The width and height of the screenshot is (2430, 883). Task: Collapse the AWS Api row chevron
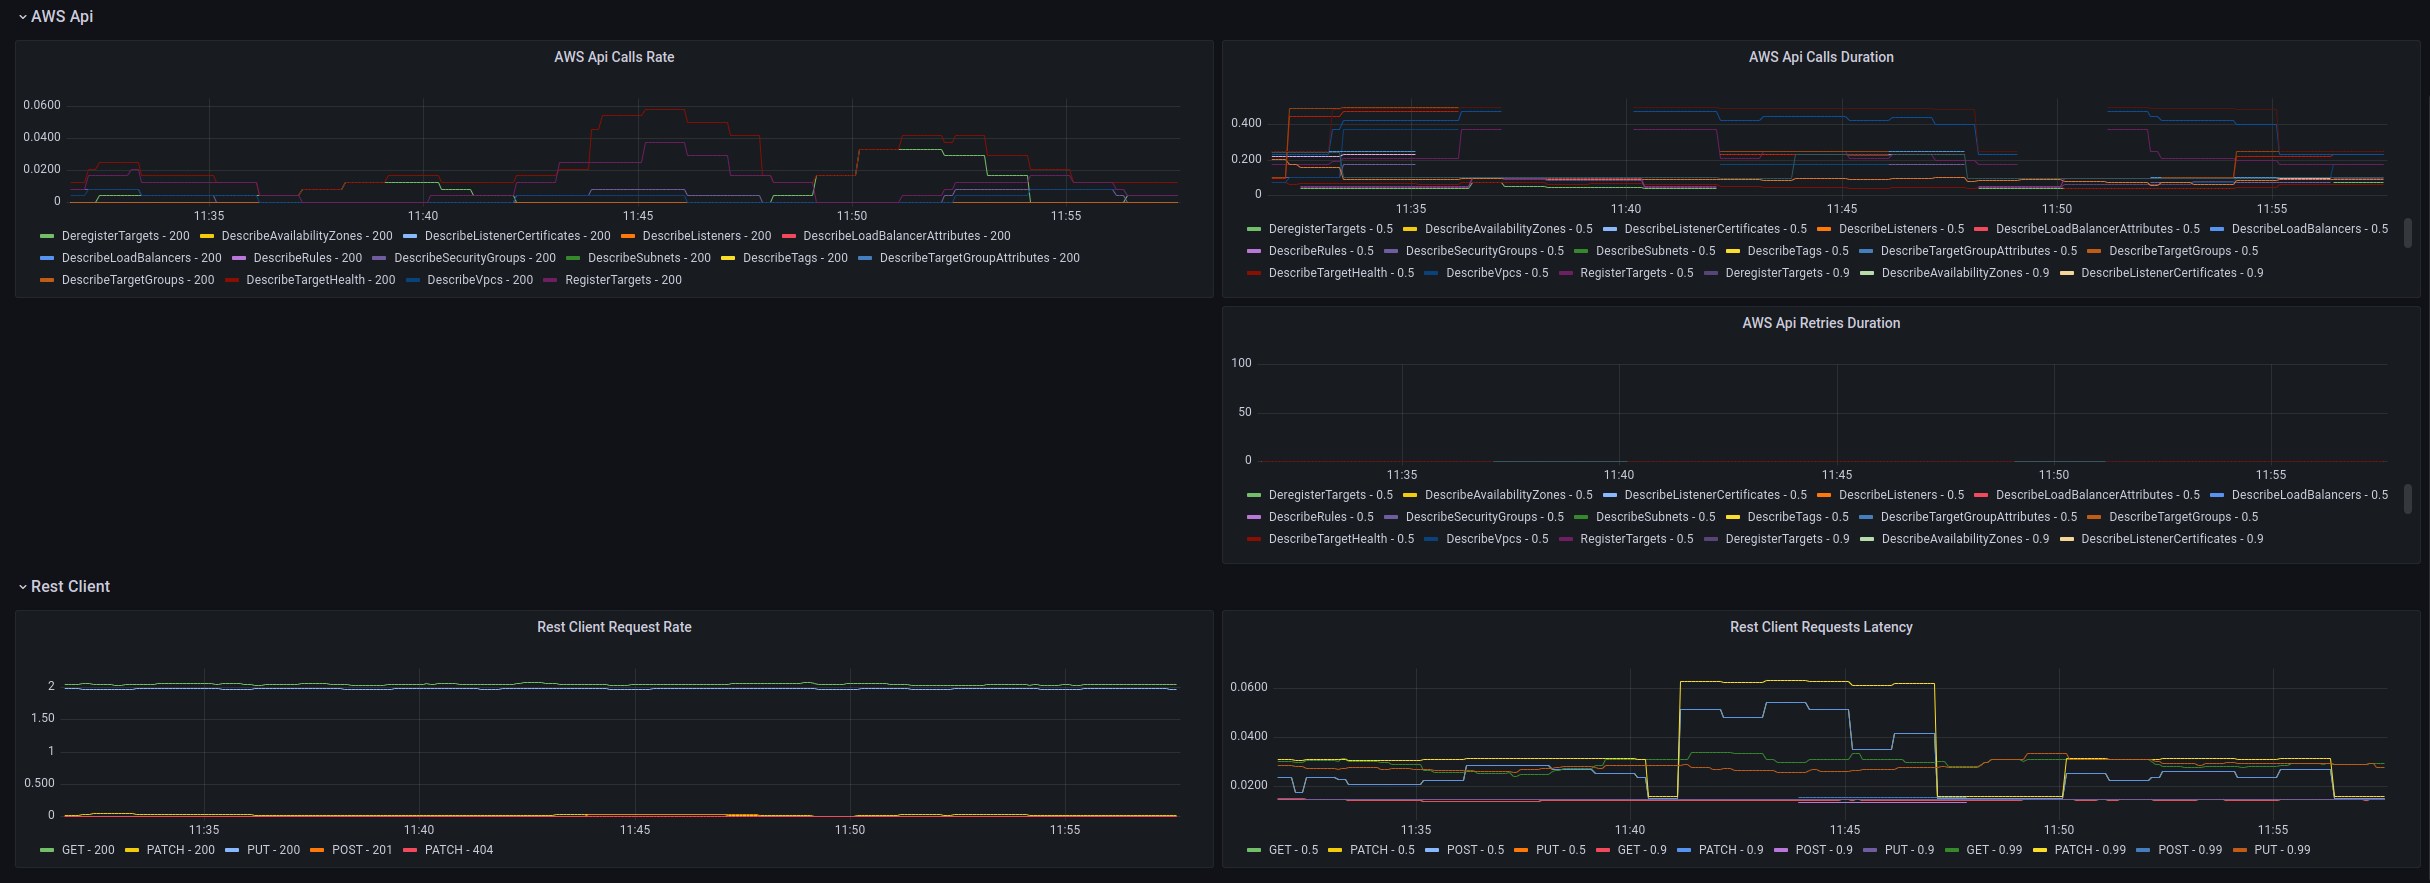[22, 17]
